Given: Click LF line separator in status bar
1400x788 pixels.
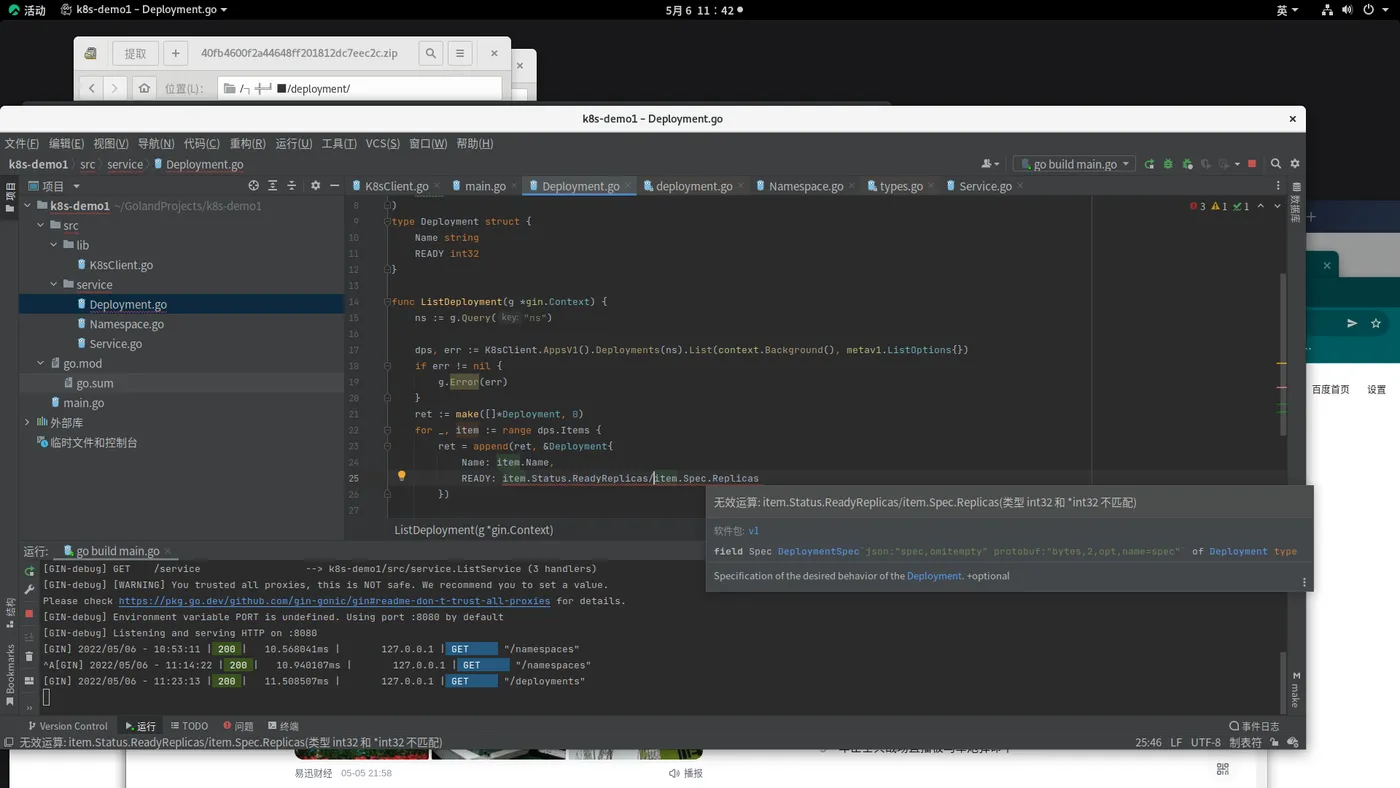Looking at the screenshot, I should pyautogui.click(x=1176, y=743).
